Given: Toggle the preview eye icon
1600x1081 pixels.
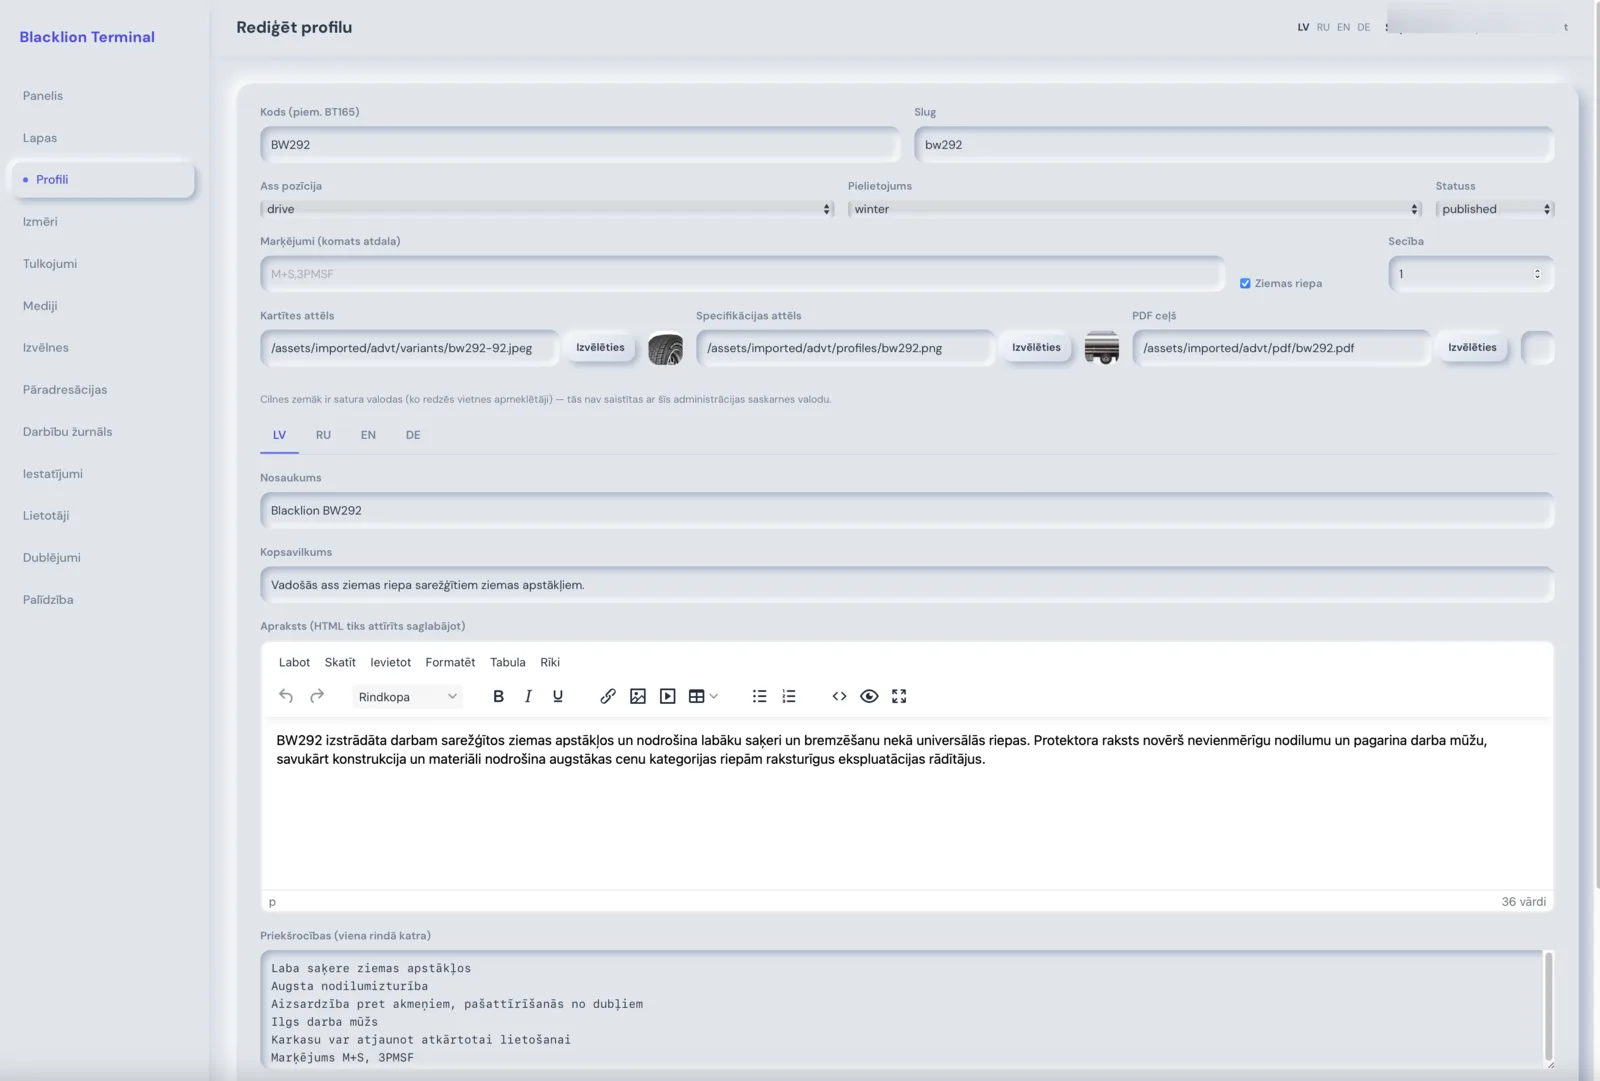Looking at the screenshot, I should click(x=869, y=696).
